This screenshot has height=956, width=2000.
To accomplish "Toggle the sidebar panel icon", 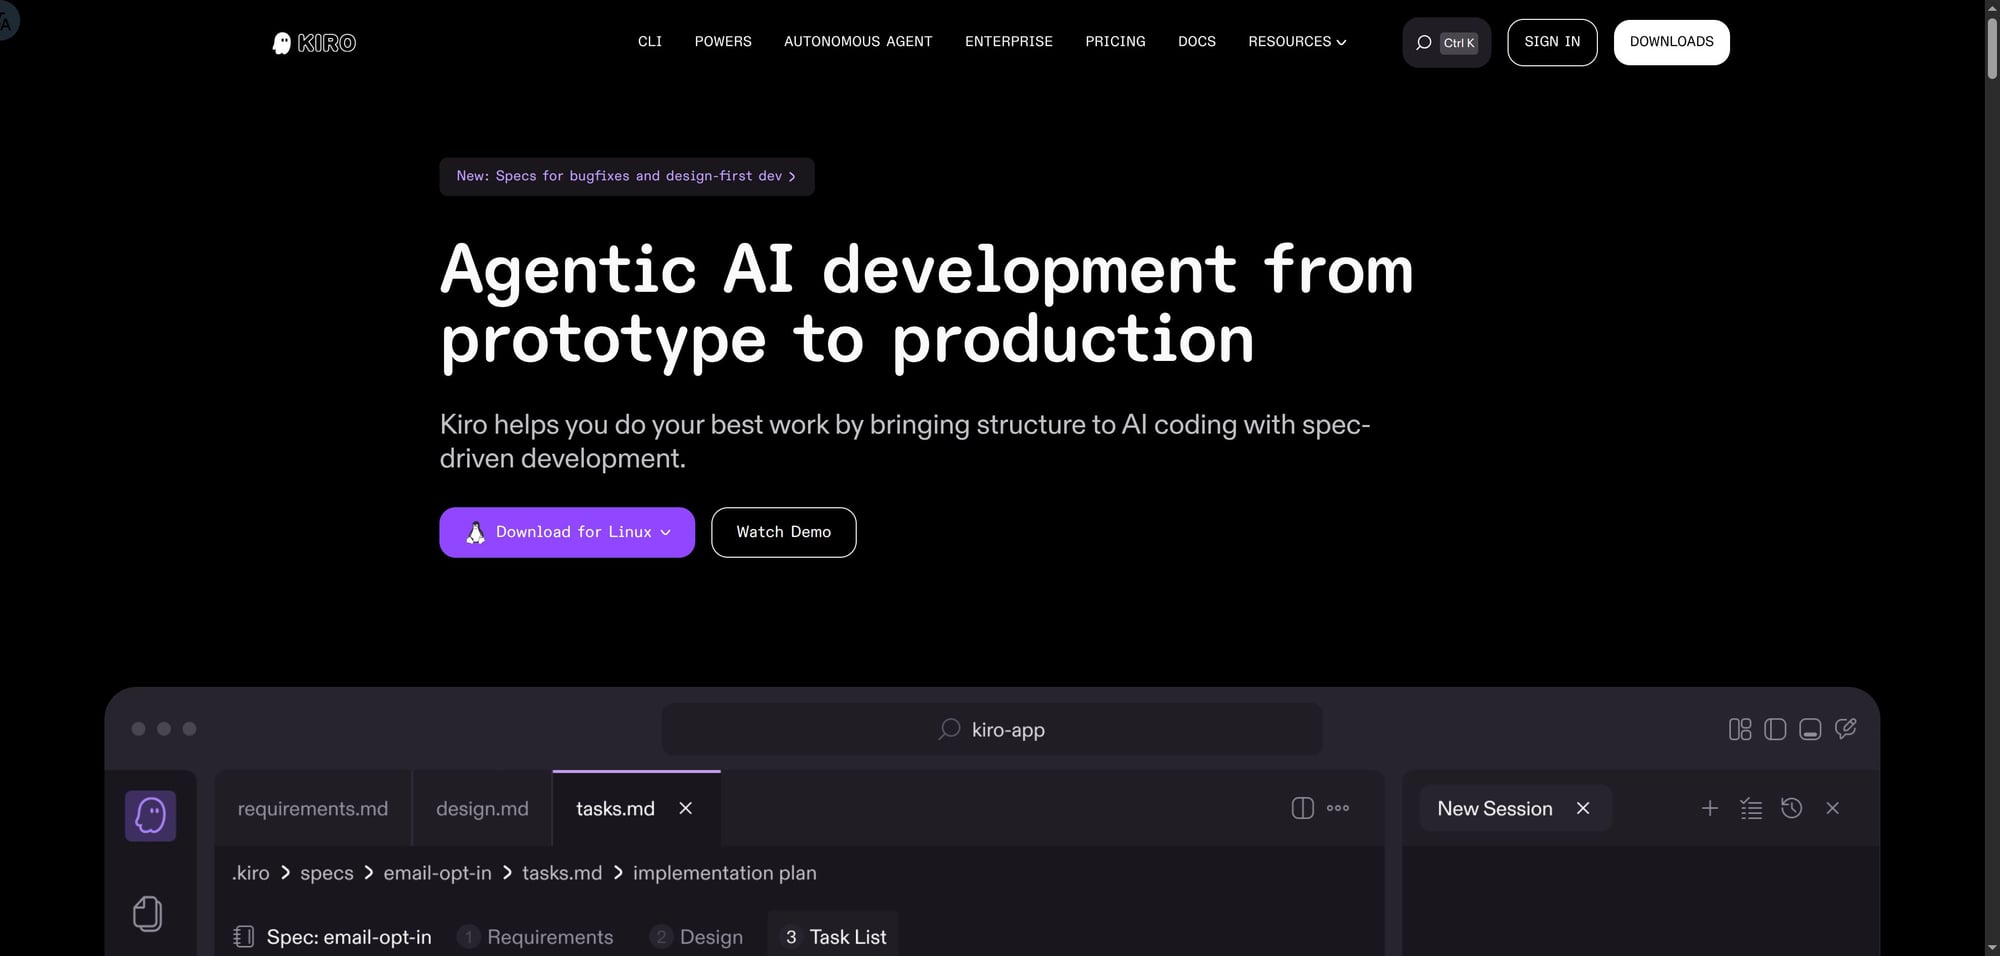I will pos(1775,729).
